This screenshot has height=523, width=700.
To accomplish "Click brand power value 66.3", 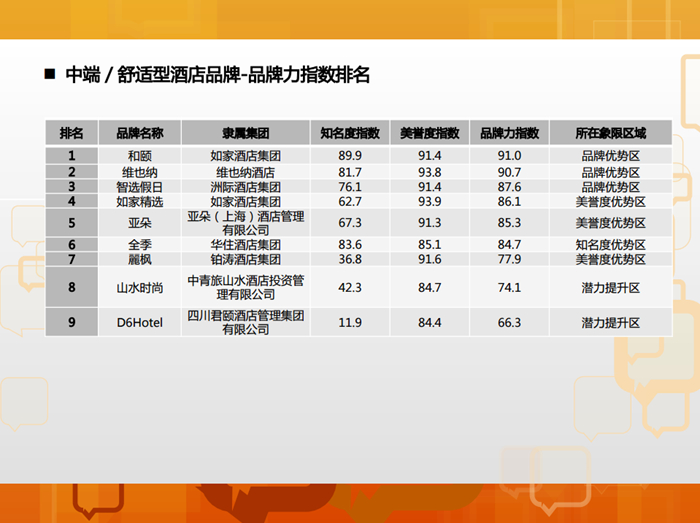I will click(x=509, y=323).
